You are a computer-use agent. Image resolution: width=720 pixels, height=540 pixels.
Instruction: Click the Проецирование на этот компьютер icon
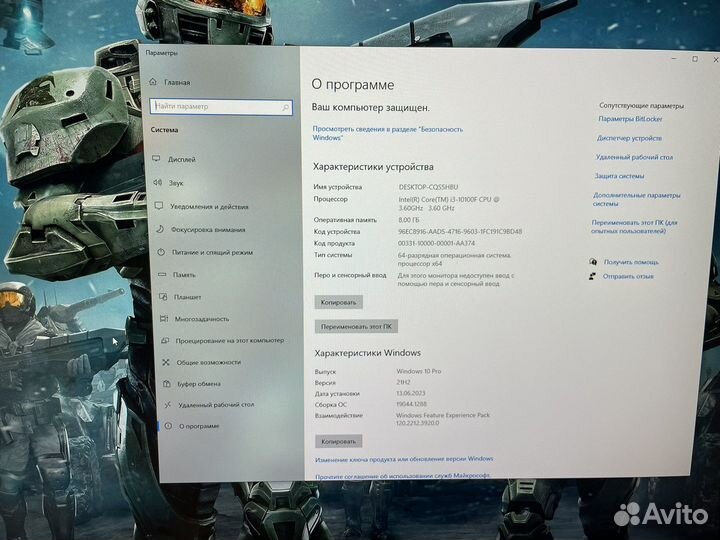click(x=165, y=340)
